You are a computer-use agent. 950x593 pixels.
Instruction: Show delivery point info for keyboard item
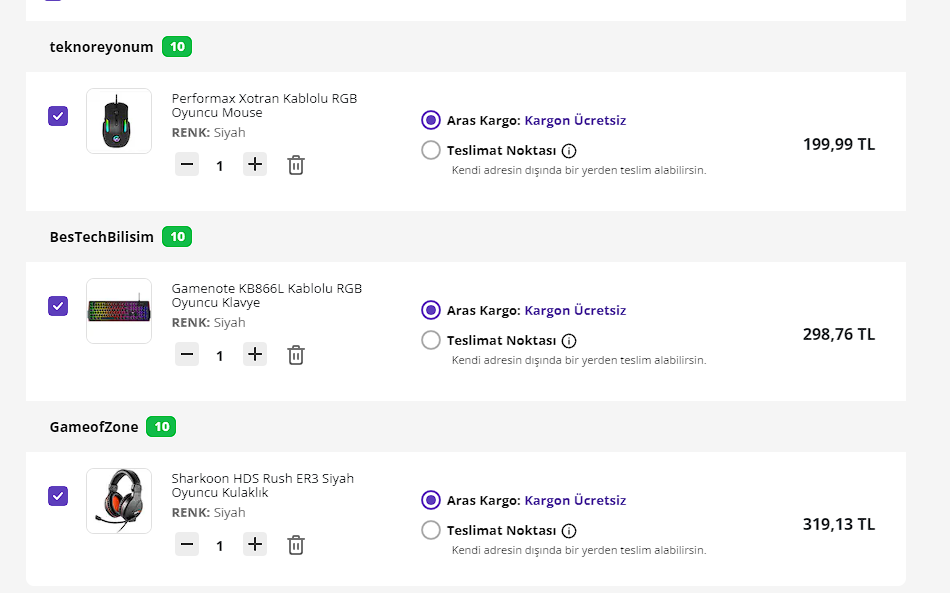(569, 341)
